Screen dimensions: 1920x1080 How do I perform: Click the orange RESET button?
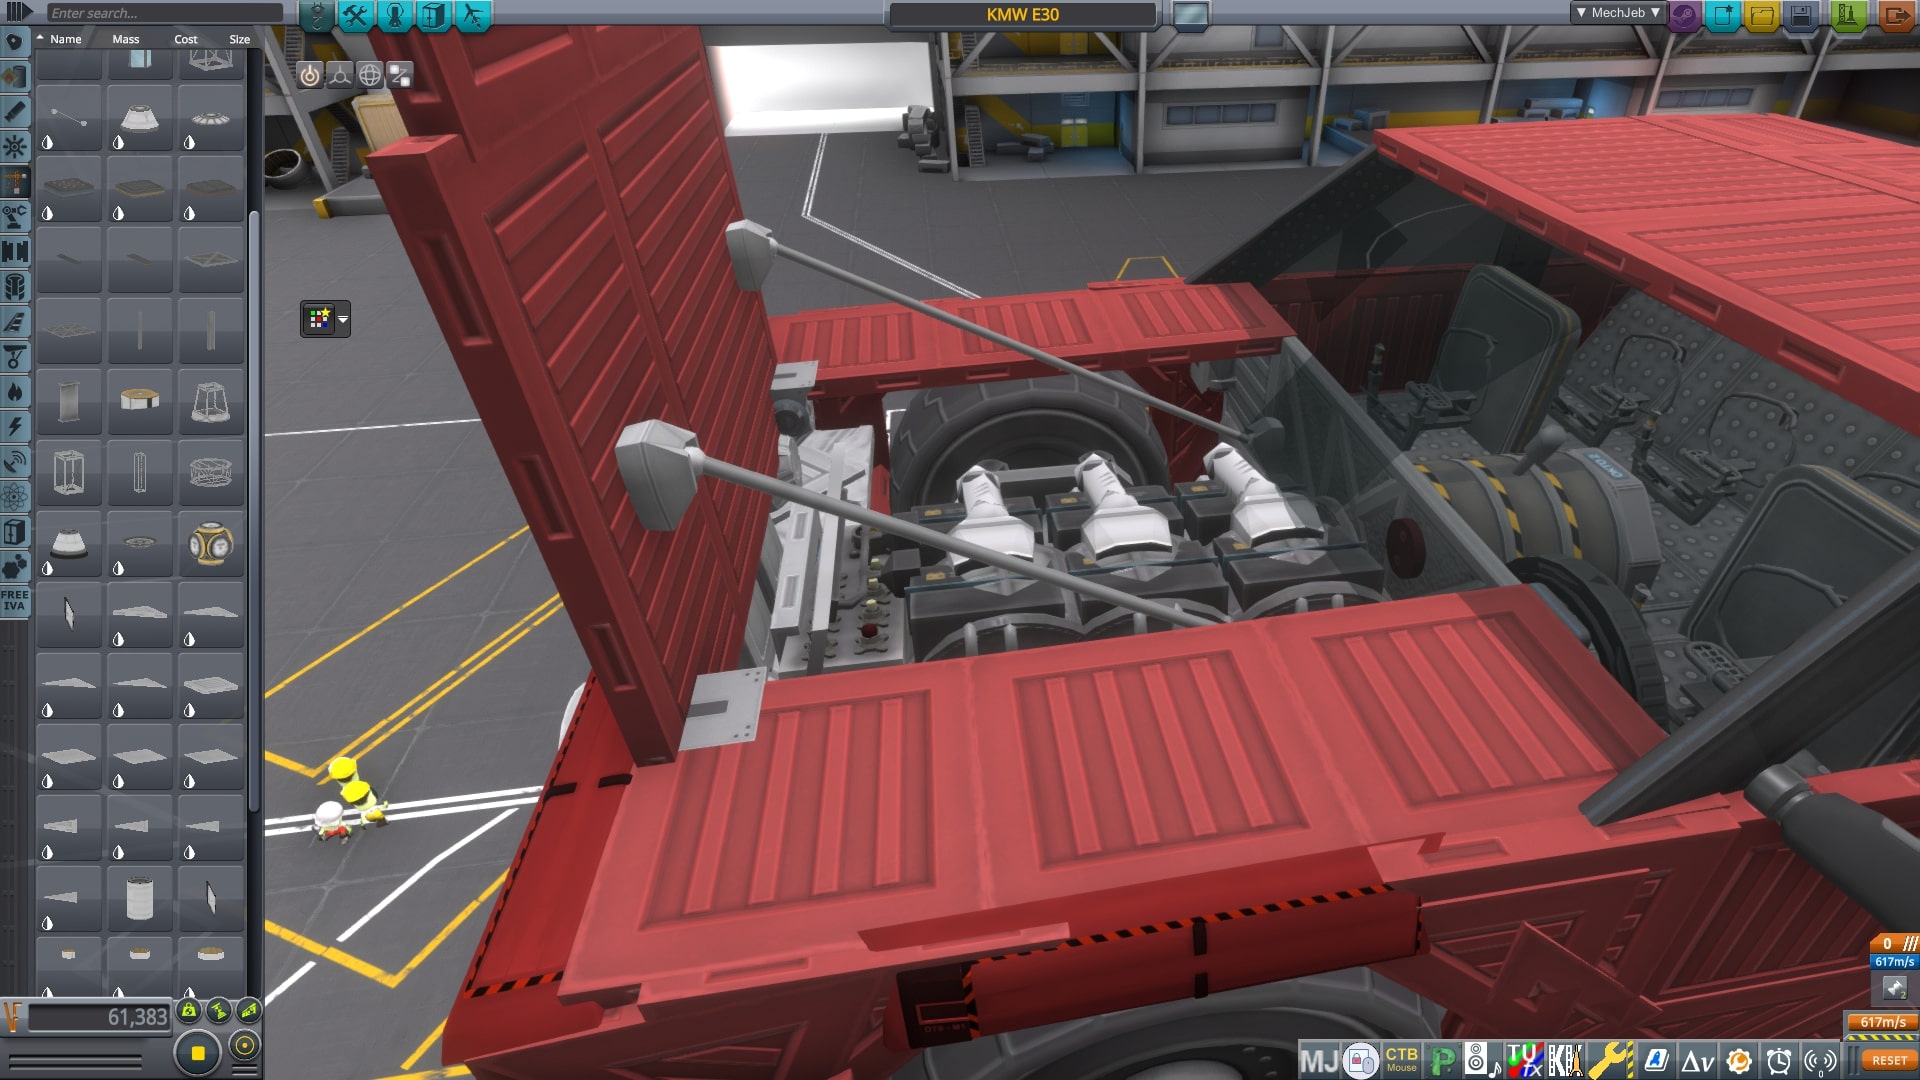tap(1889, 1061)
